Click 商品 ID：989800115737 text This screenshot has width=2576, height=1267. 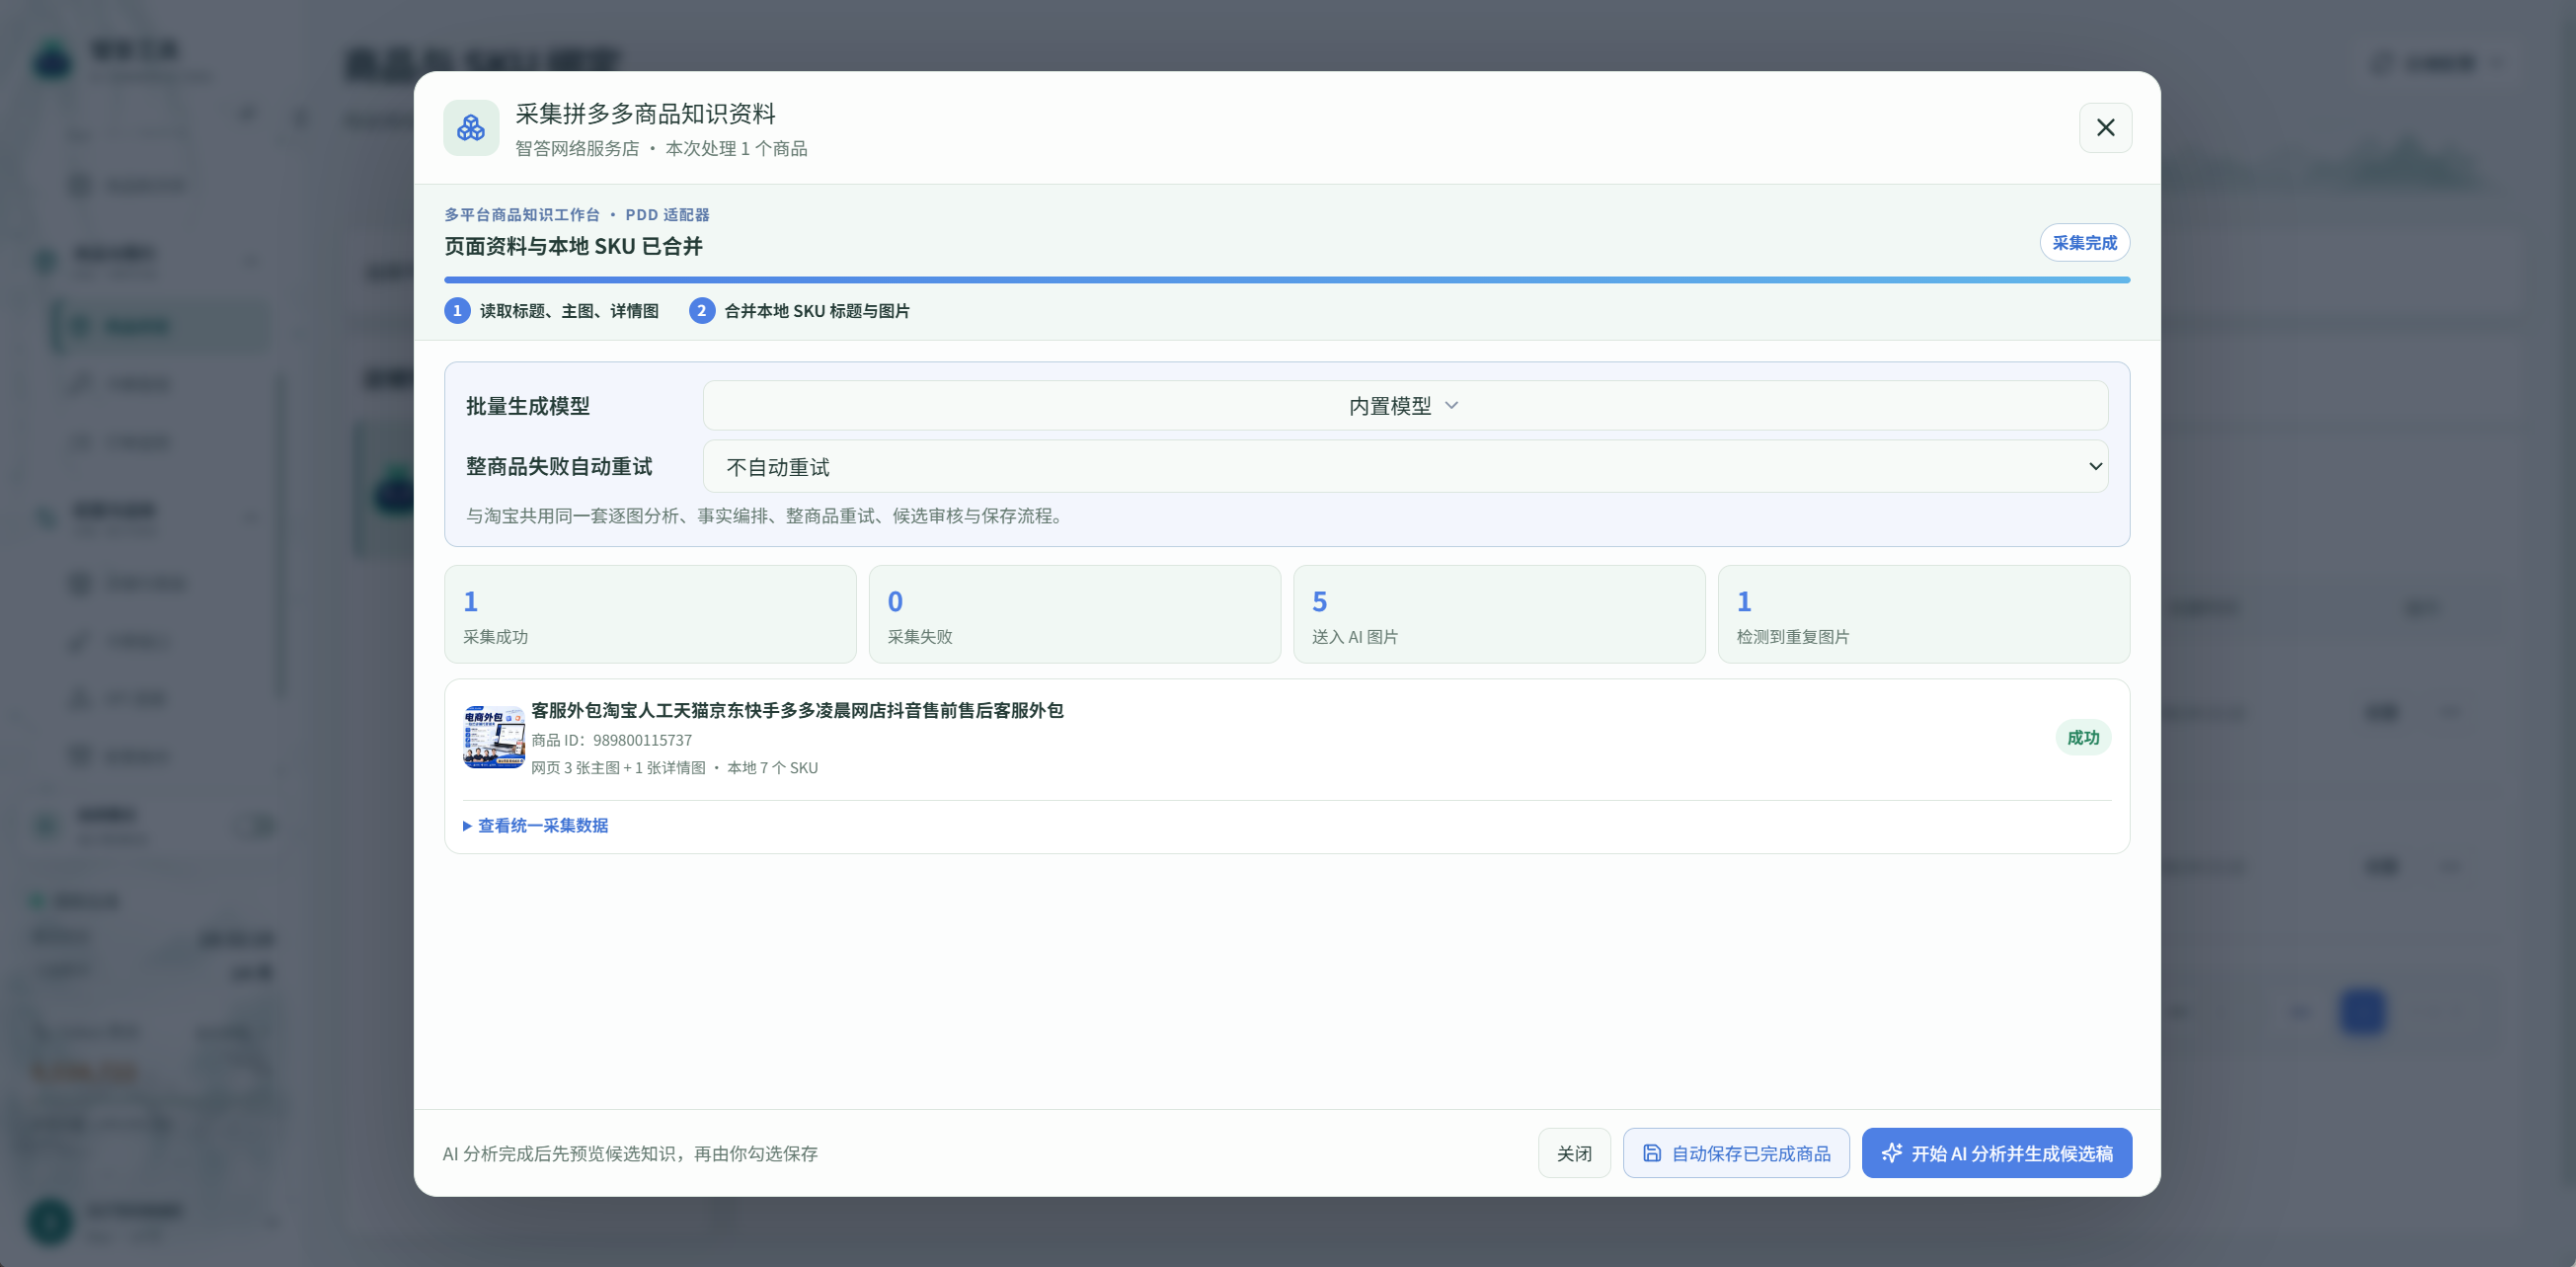pos(611,740)
